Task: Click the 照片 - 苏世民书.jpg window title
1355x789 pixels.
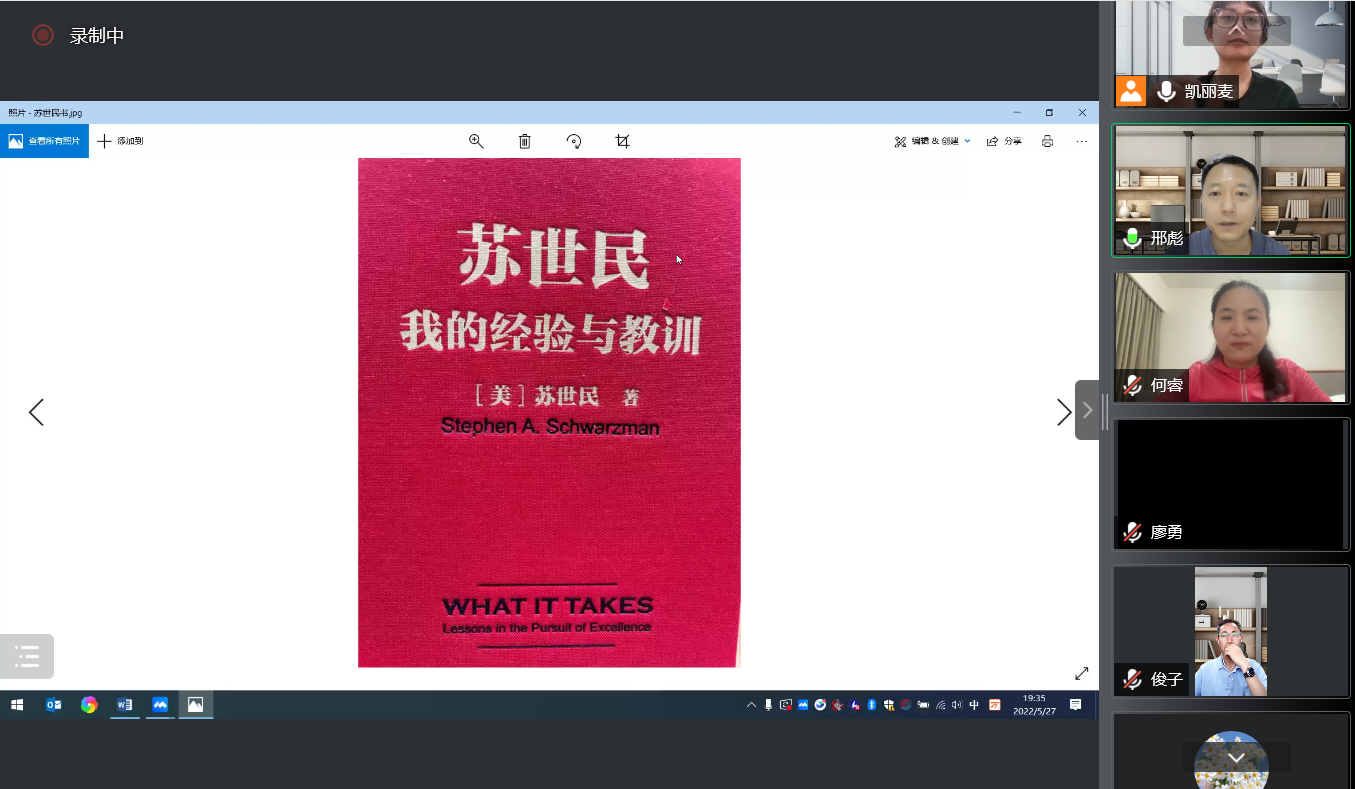Action: click(45, 113)
